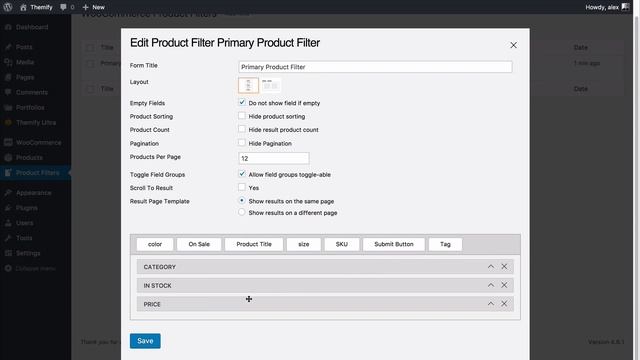Click the PRICE field header
This screenshot has height=360, width=640.
(x=325, y=304)
